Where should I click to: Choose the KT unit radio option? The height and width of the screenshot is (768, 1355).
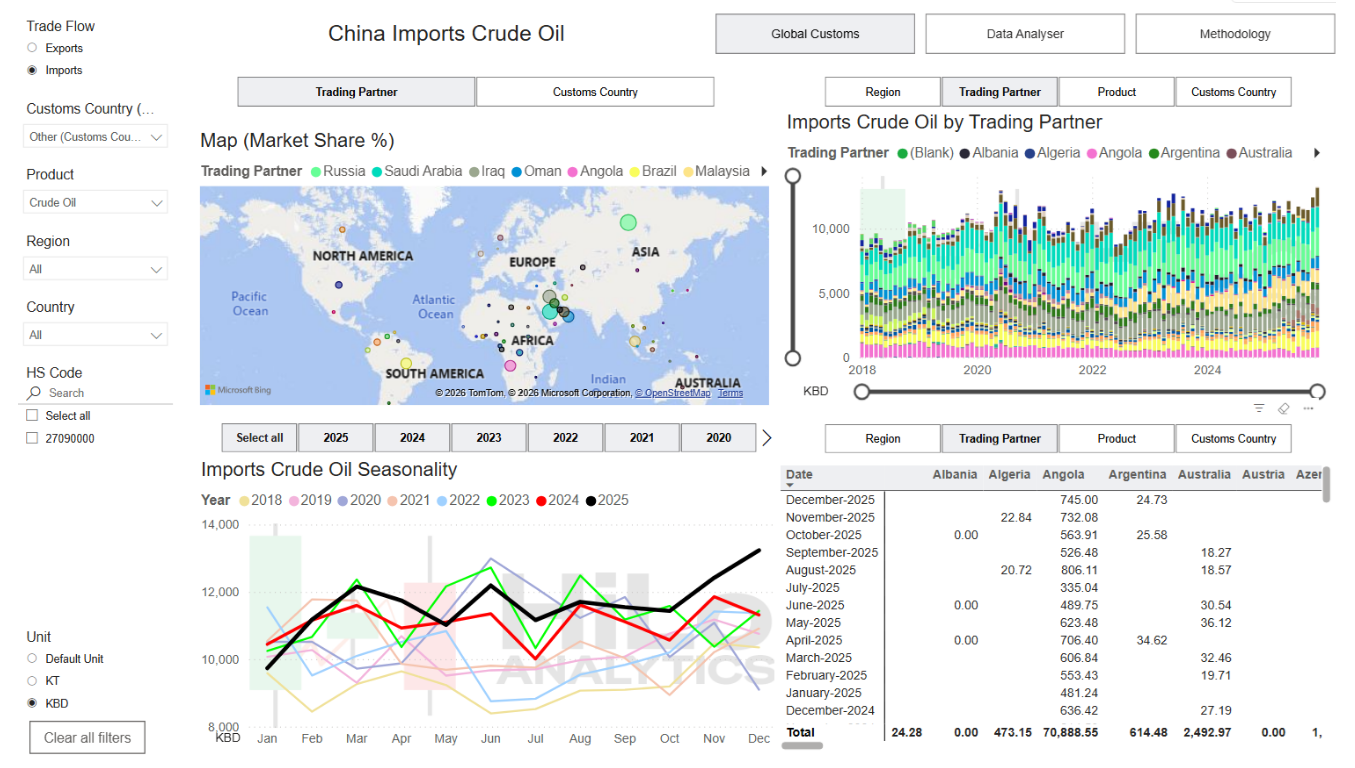click(32, 681)
